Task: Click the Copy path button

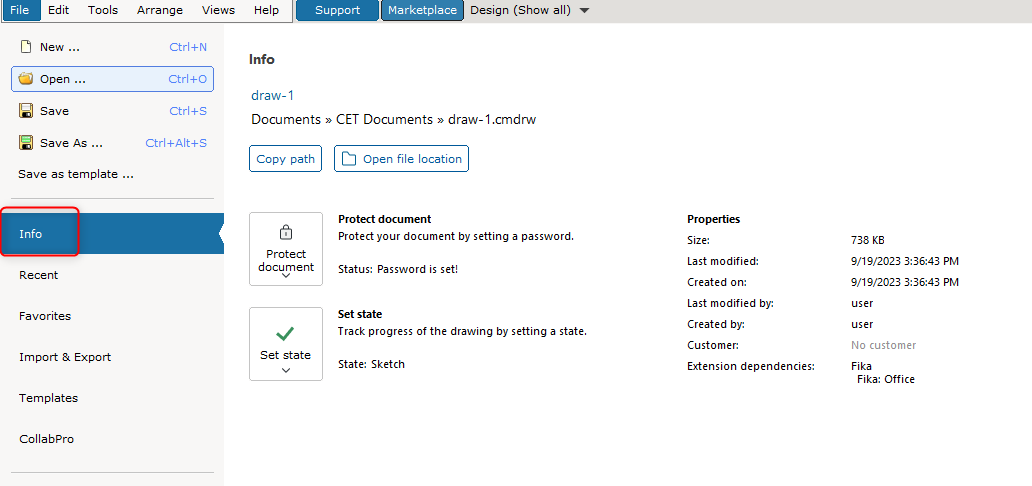Action: click(x=286, y=159)
